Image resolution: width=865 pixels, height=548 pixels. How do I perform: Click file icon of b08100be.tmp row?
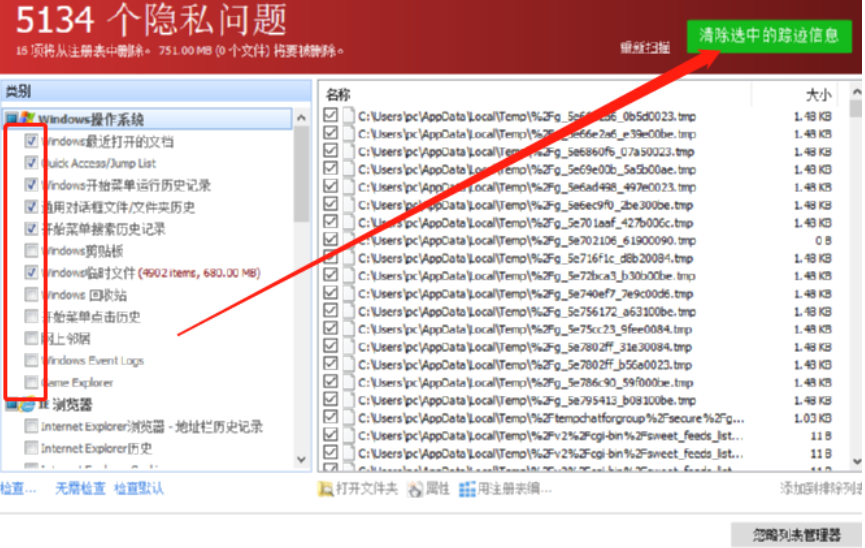tap(349, 400)
